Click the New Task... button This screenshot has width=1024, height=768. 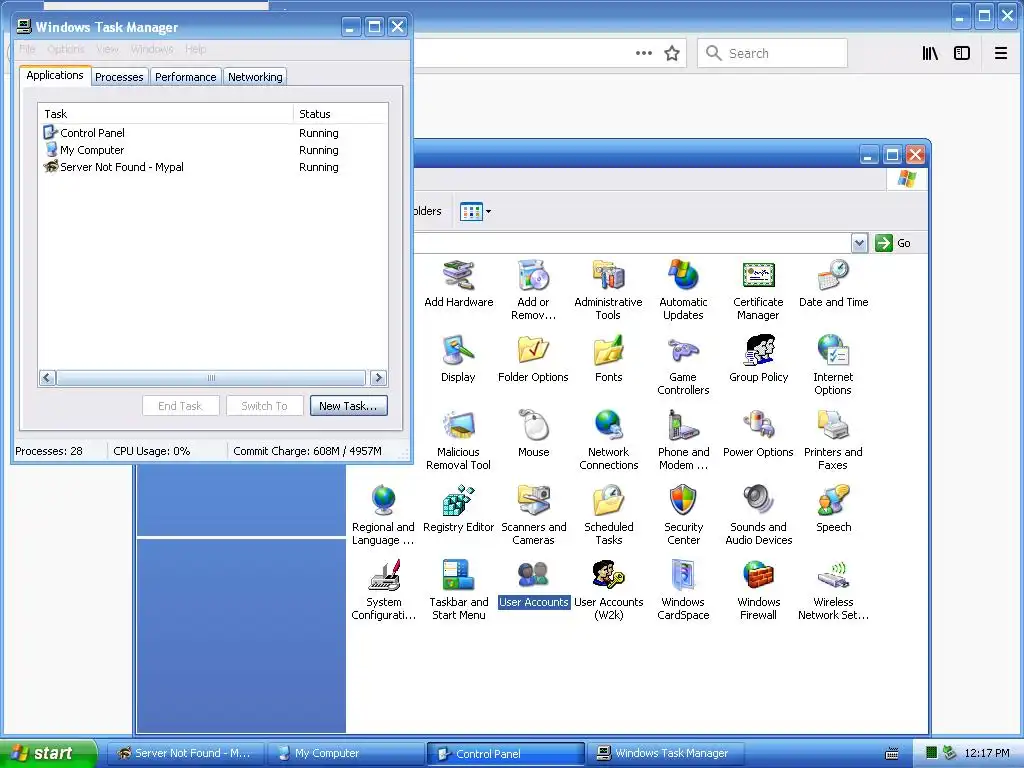[x=348, y=406]
